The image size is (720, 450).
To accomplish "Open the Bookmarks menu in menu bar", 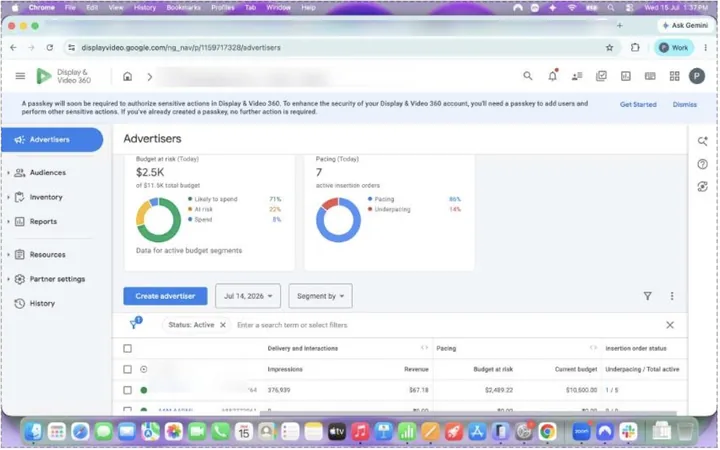I will (x=184, y=7).
